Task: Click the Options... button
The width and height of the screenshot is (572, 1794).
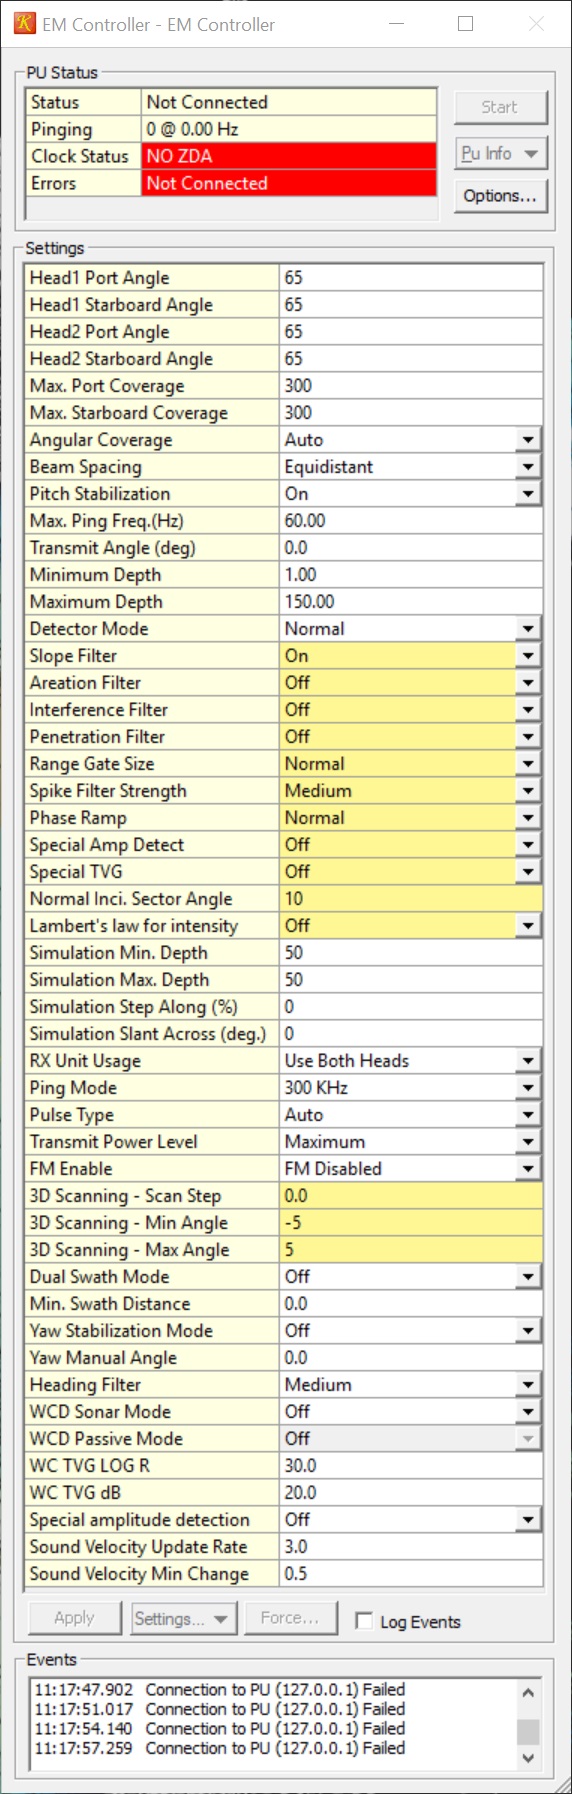Action: click(x=500, y=196)
